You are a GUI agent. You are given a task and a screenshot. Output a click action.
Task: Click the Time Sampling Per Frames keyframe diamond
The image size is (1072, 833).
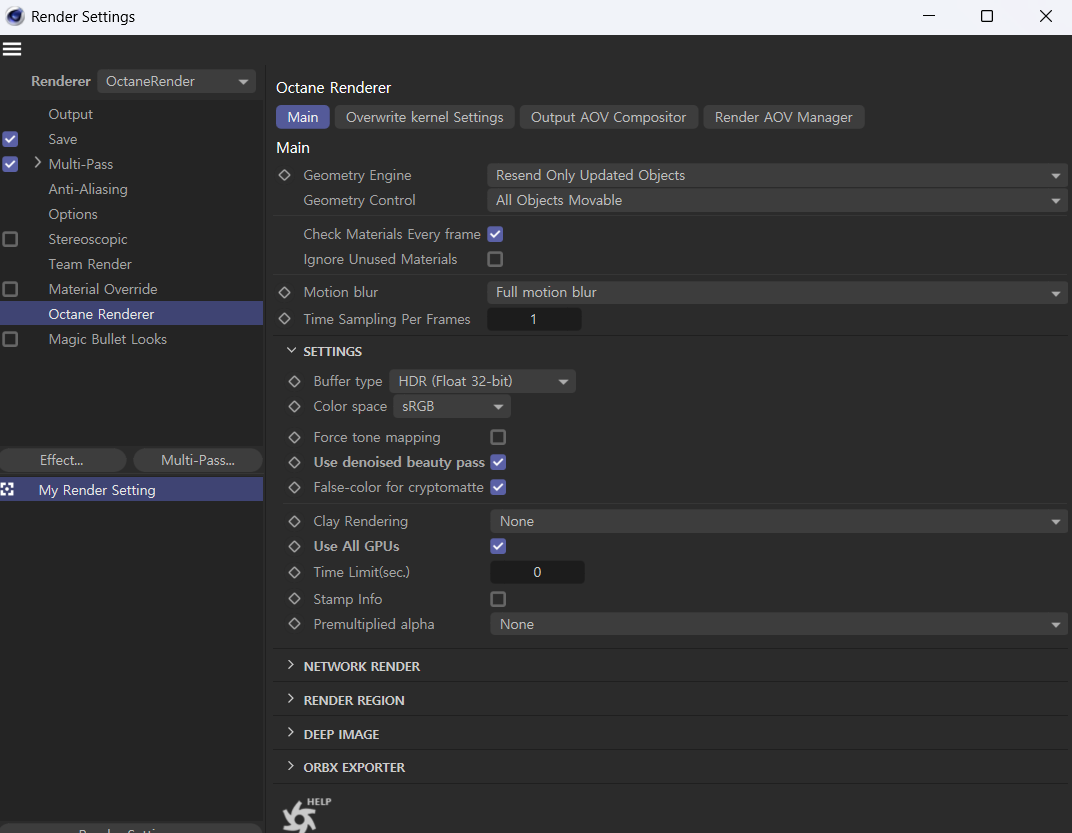tap(285, 319)
